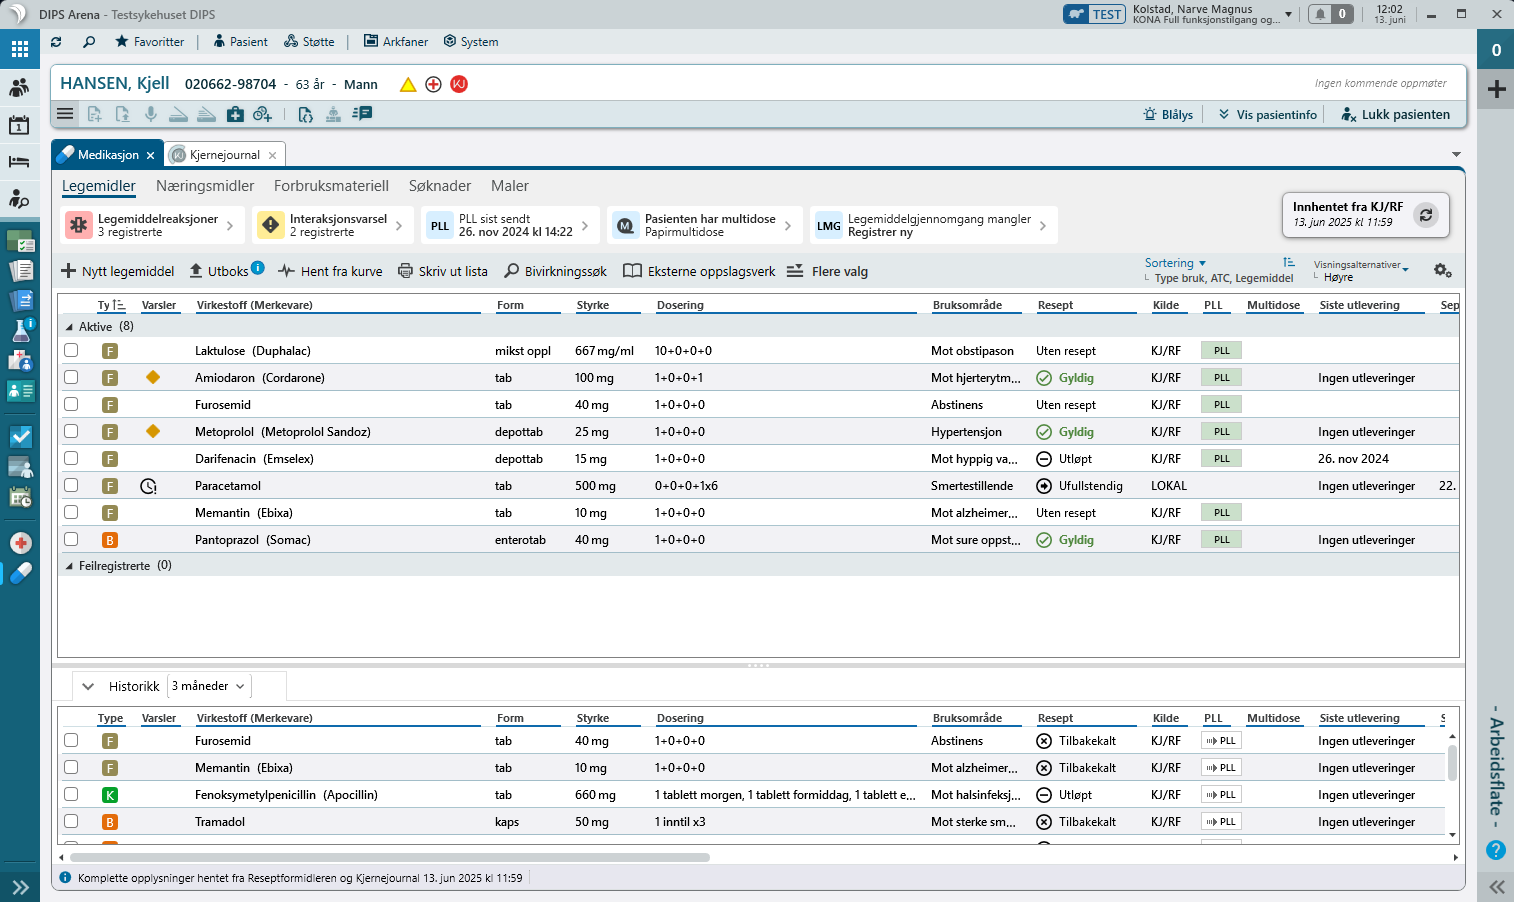The image size is (1514, 902).
Task: Click the Utboks info badge icon
Action: coord(258,267)
